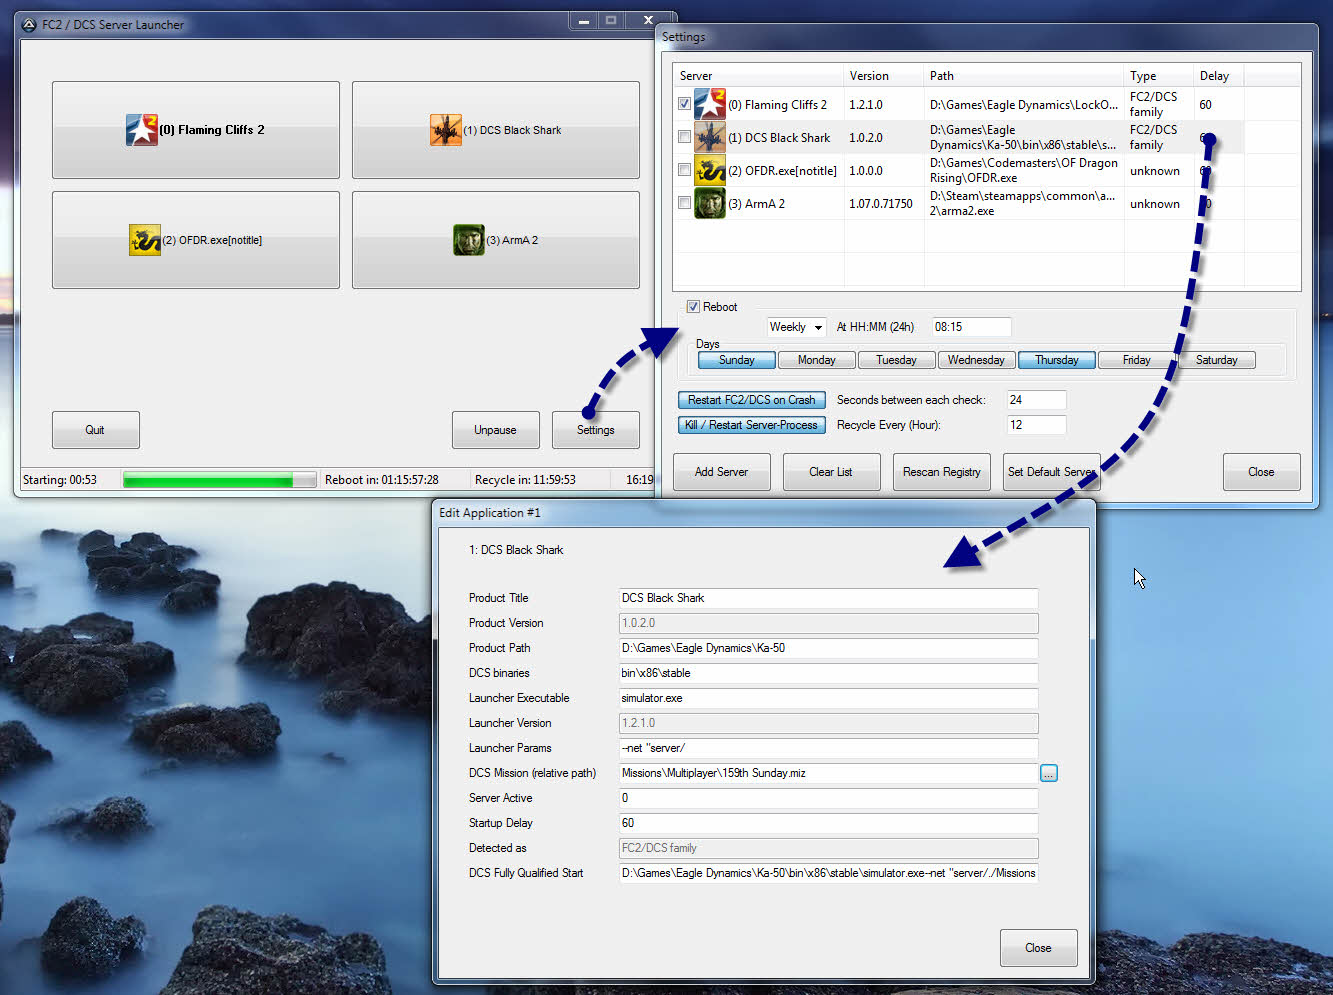Edit DCS Mission relative path field
The width and height of the screenshot is (1333, 995).
coord(828,773)
